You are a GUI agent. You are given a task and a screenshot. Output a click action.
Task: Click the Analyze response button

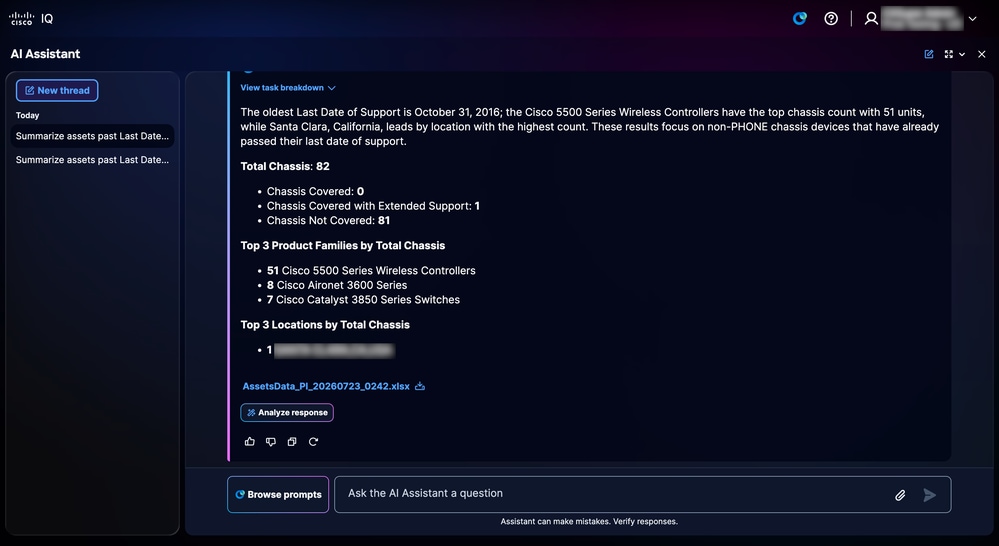287,413
